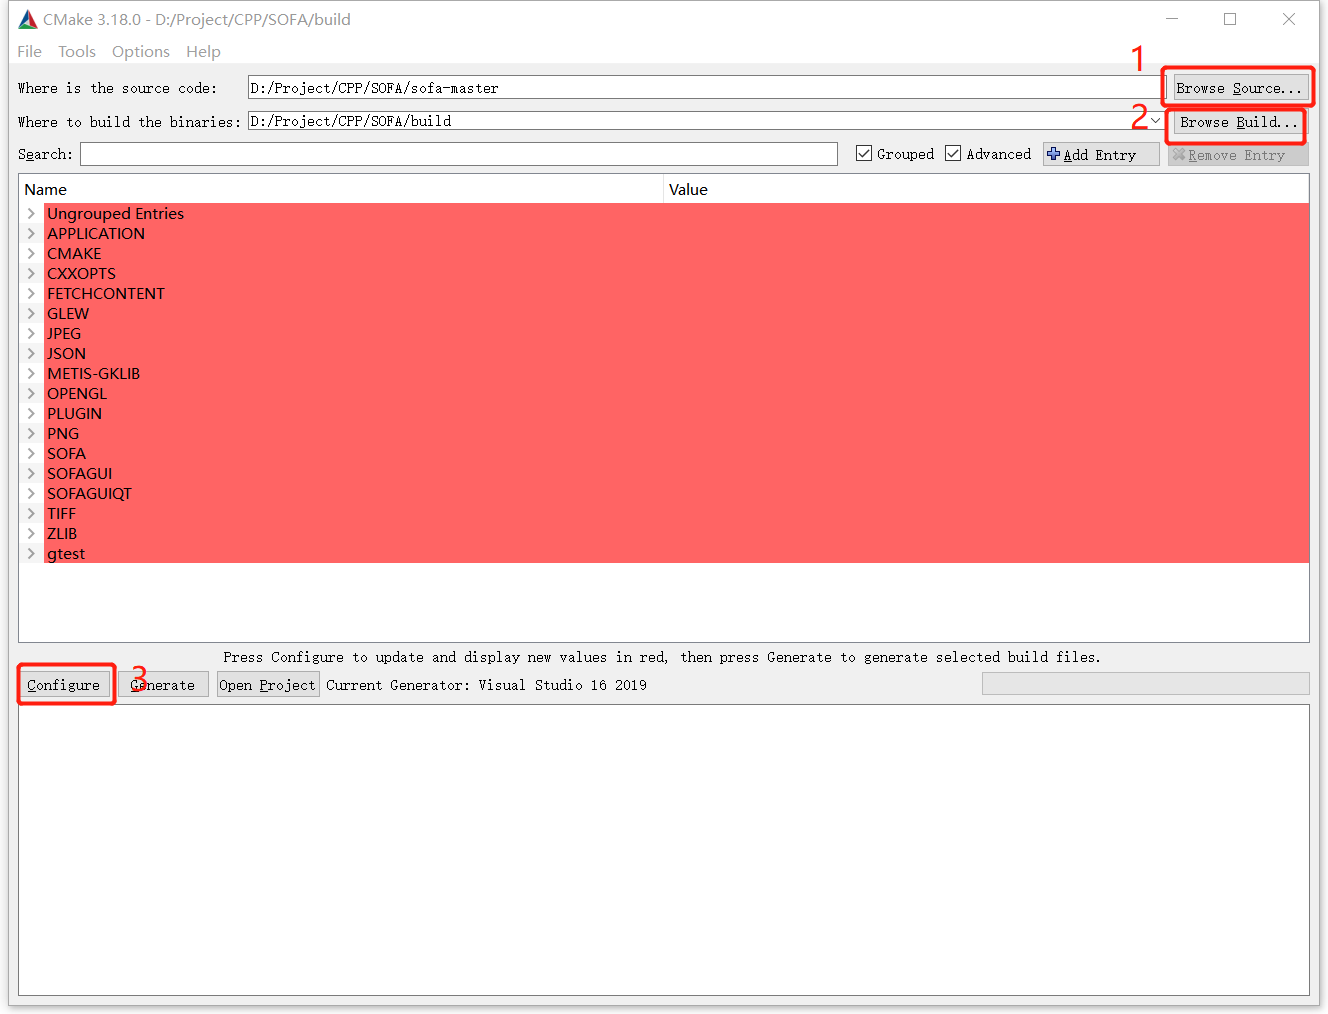Viewport: 1328px width, 1014px height.
Task: Enable the Grouped checkbox
Action: click(x=863, y=153)
